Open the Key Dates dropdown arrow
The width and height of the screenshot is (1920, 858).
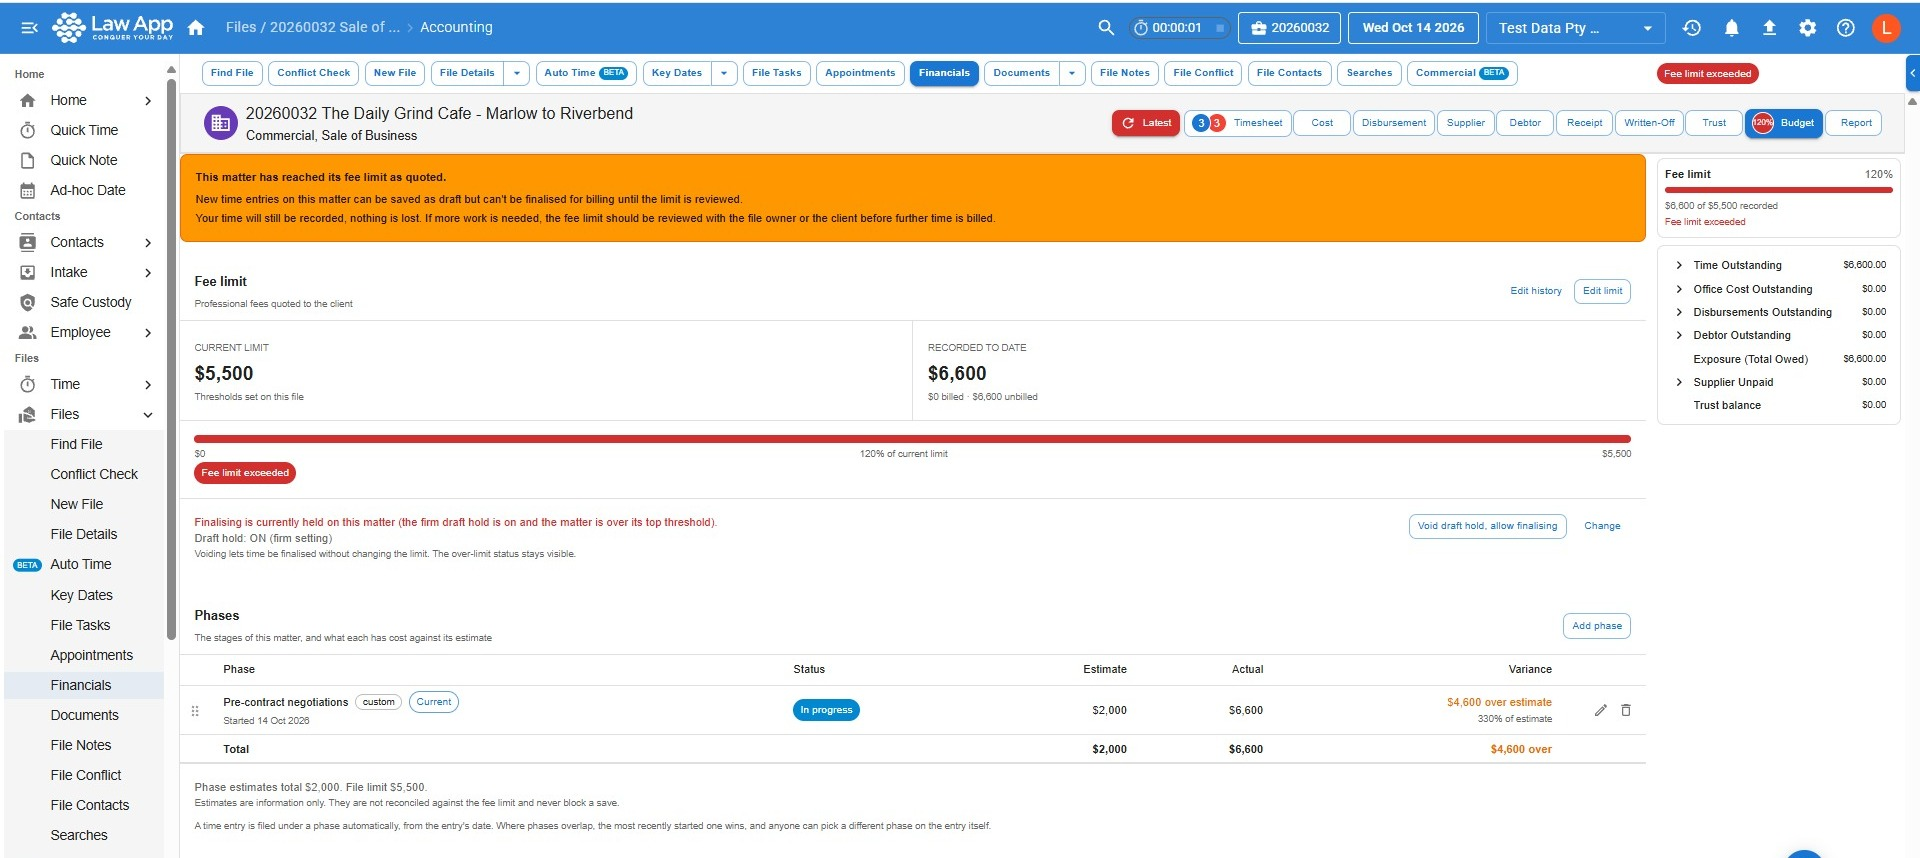tap(724, 73)
